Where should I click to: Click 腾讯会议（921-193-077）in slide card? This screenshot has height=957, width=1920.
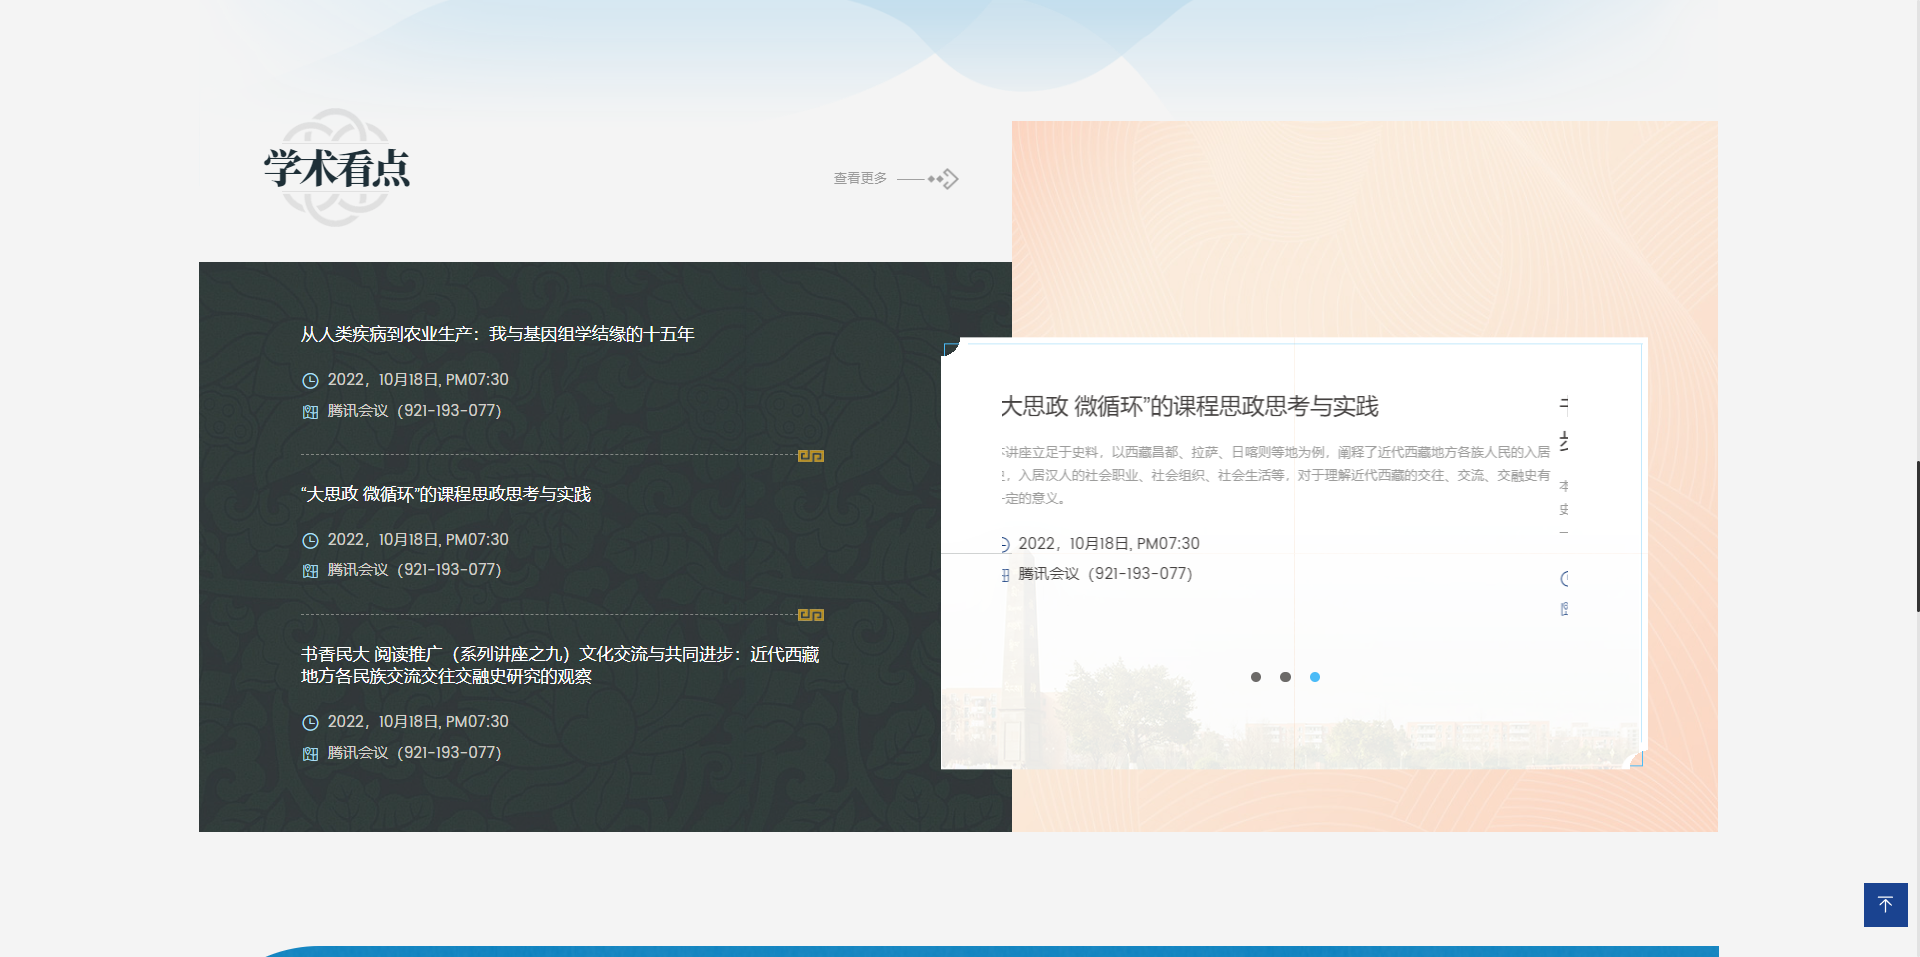1105,573
